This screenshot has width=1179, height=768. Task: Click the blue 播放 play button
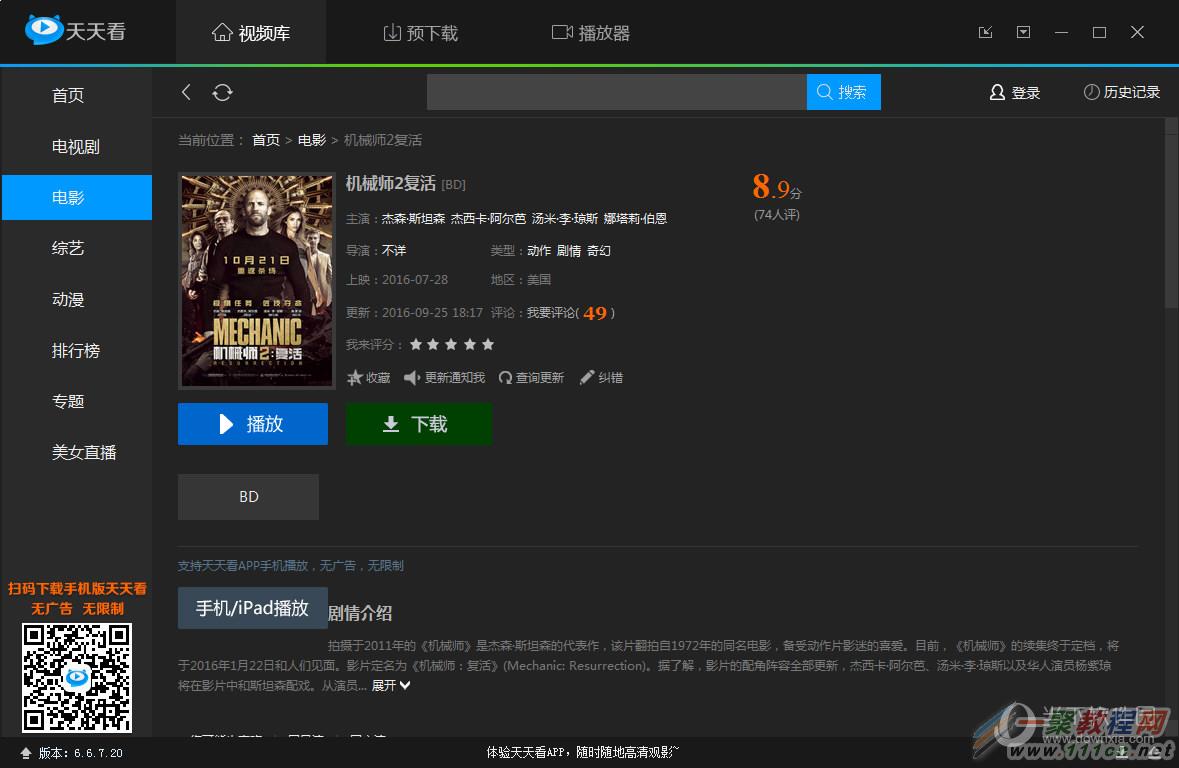tap(253, 424)
